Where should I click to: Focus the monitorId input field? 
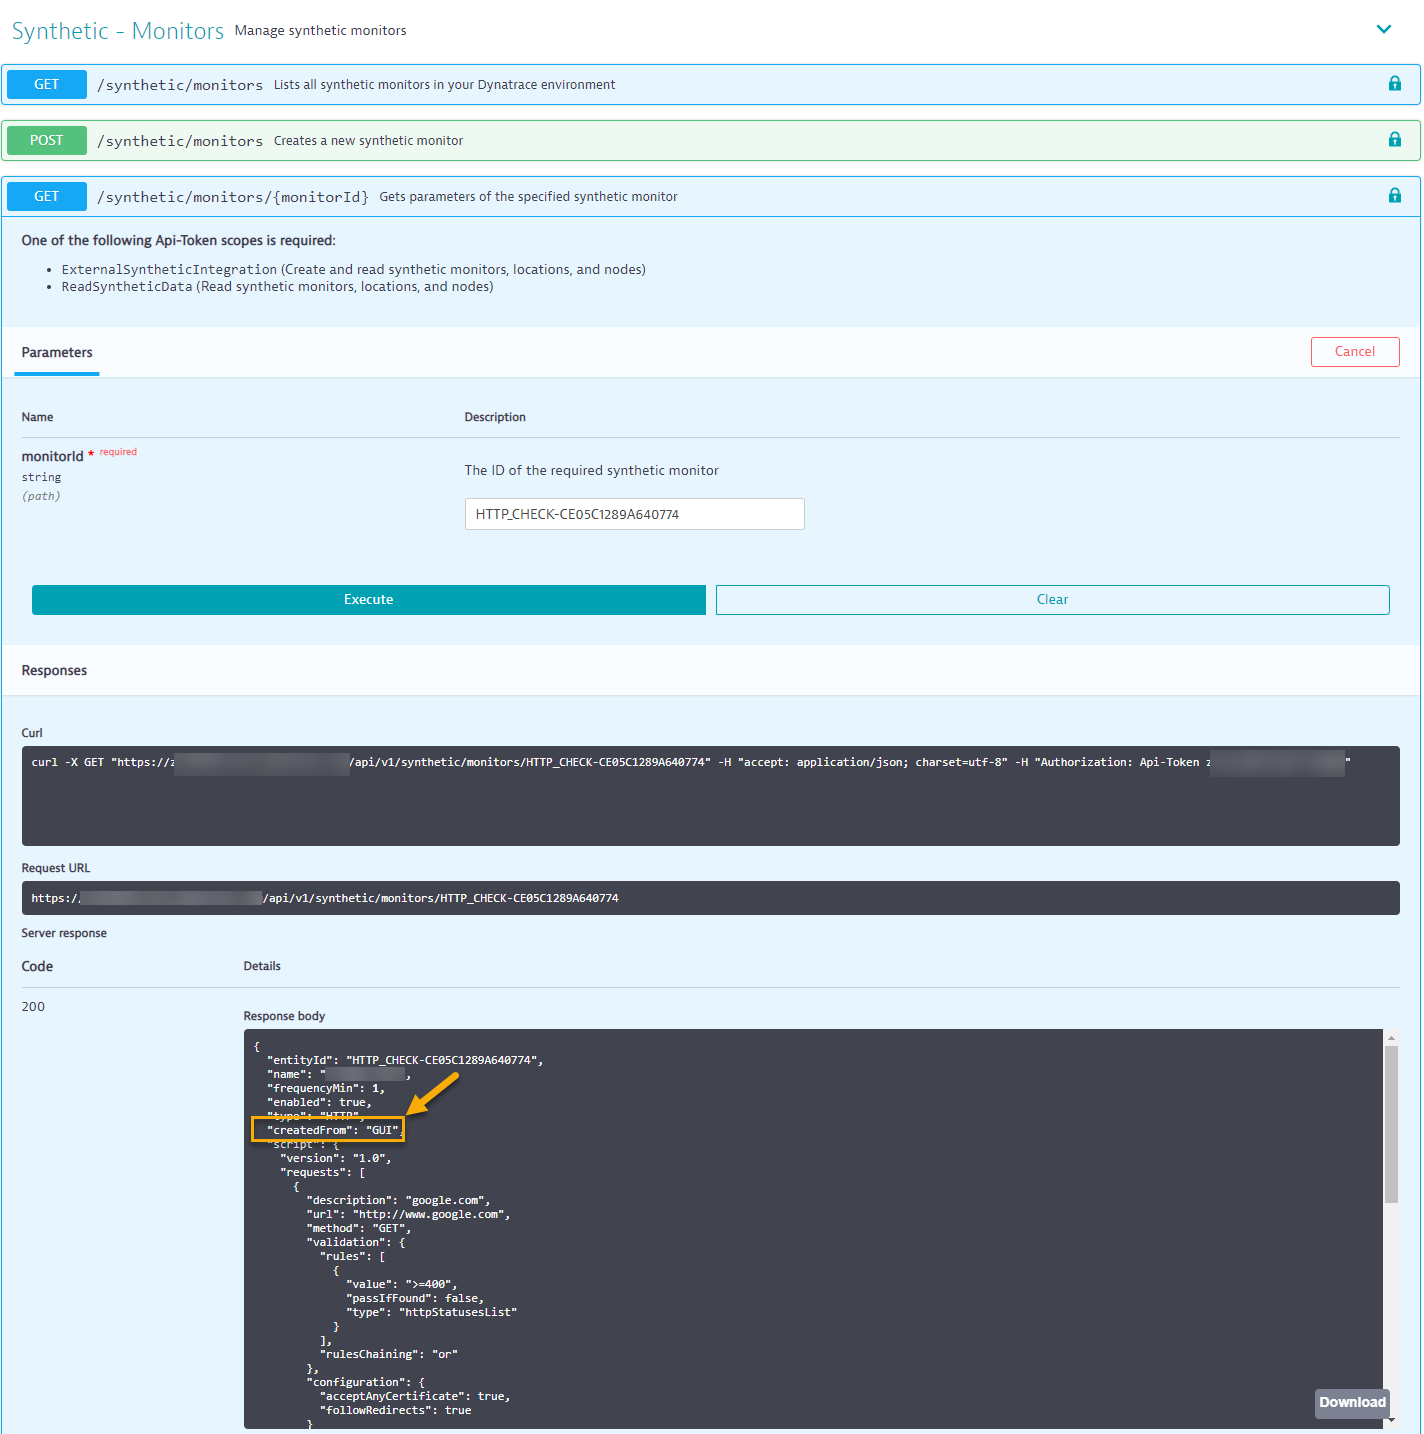coord(634,514)
